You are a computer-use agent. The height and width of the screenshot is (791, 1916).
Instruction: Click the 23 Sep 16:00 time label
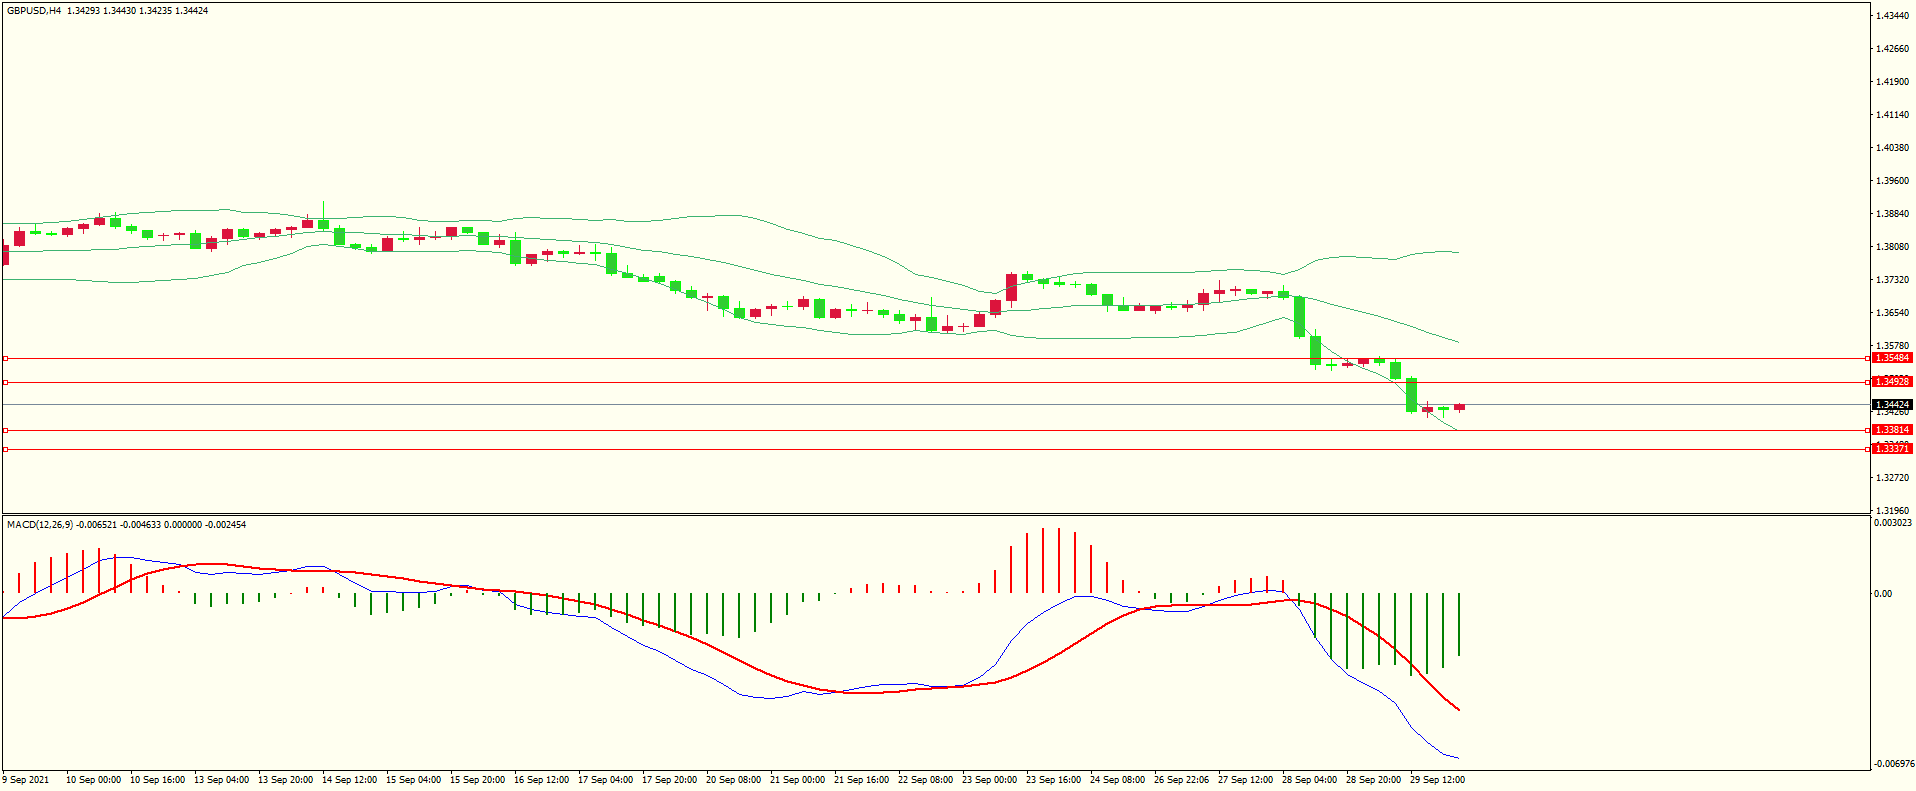click(1053, 780)
